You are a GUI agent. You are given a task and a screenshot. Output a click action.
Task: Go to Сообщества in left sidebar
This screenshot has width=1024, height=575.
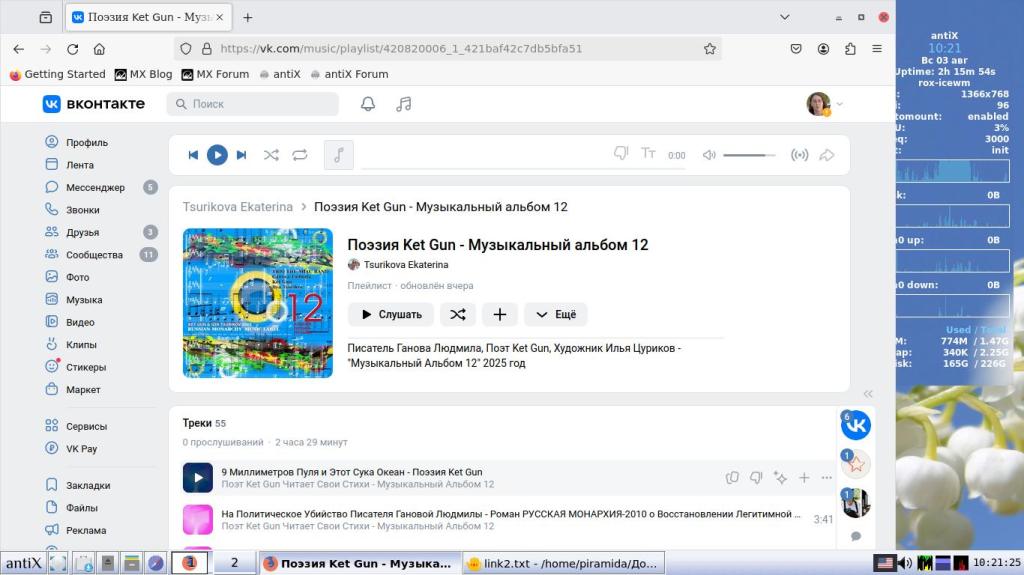tap(94, 255)
